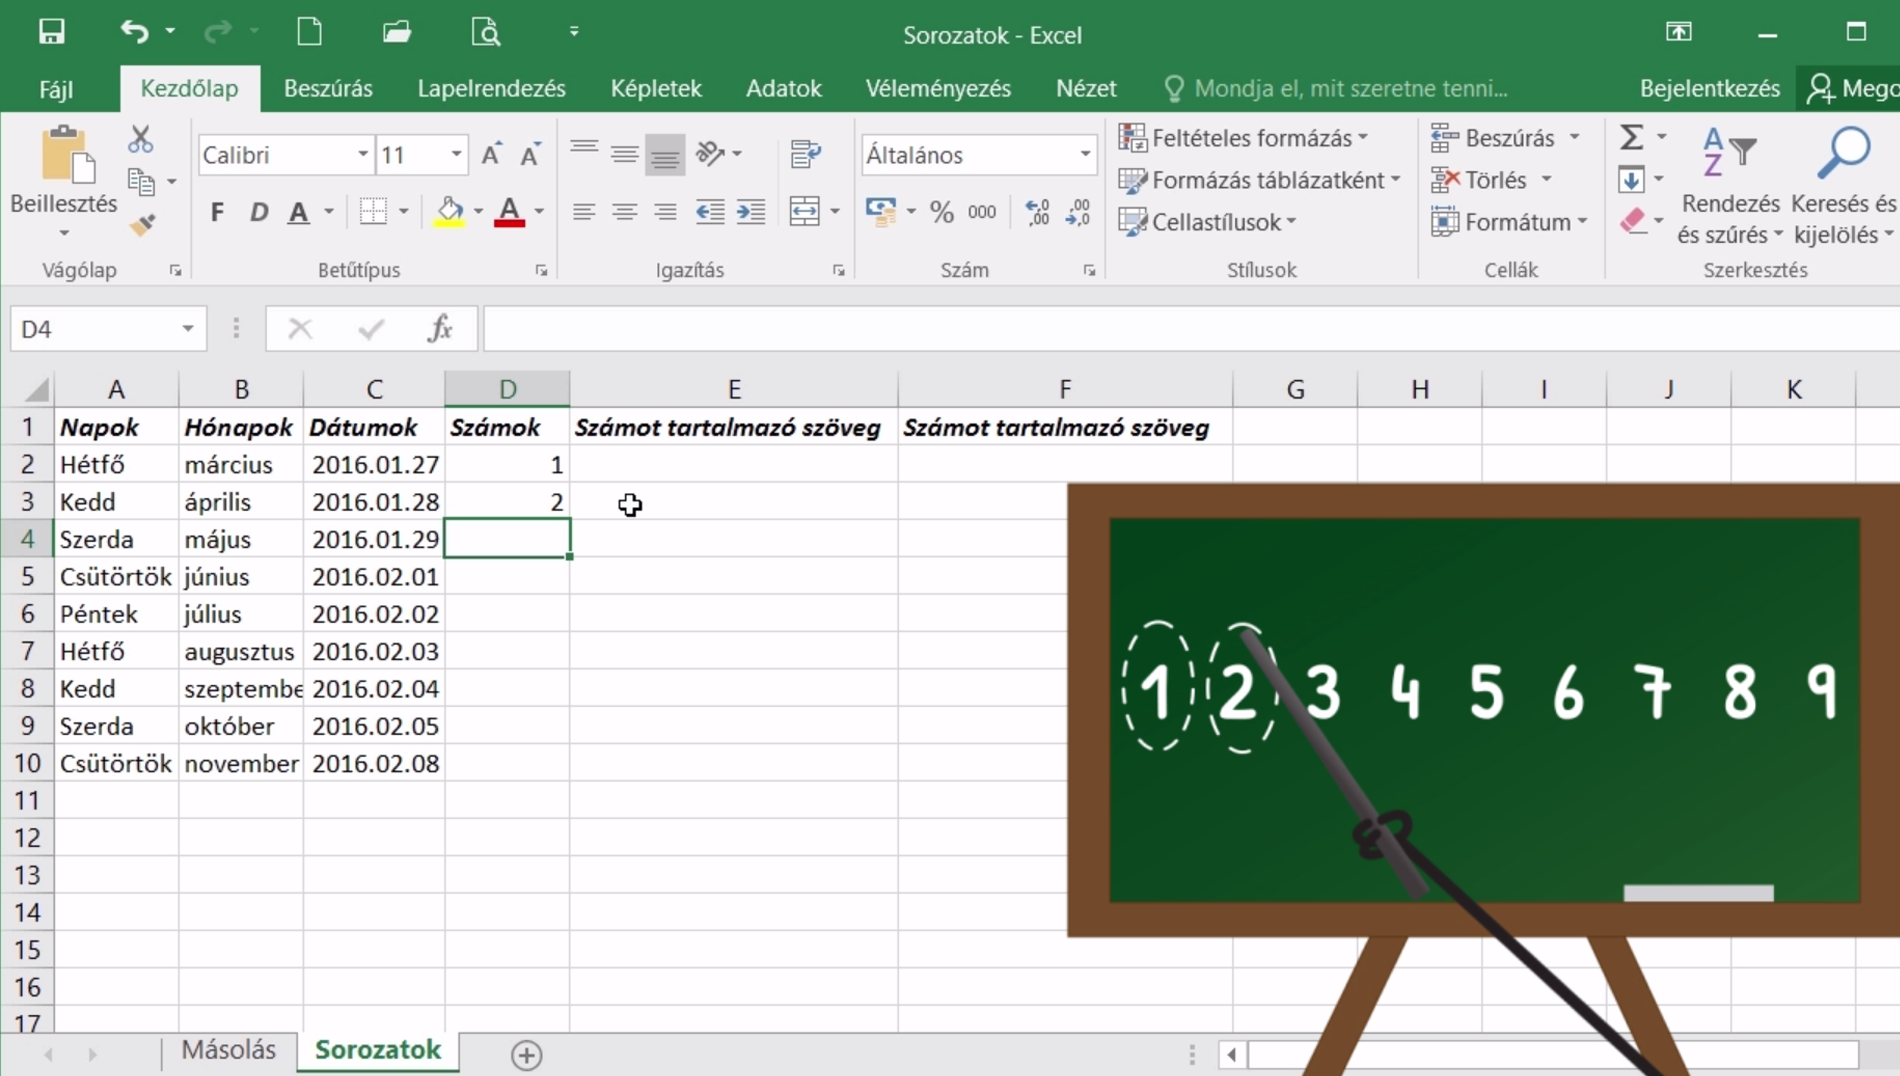Click the Mondja el search field
Screen dimensions: 1900x1076
(1336, 88)
